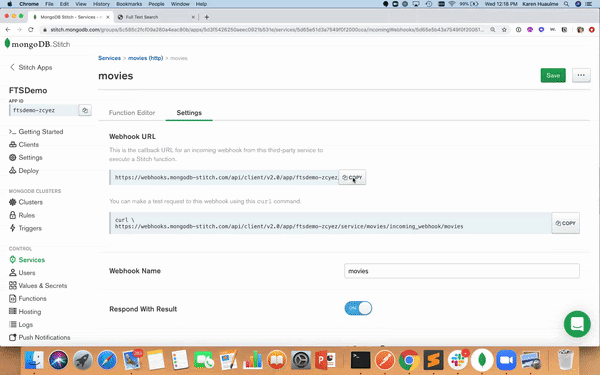The image size is (600, 375).
Task: Navigate to Services breadcrumb
Action: pyautogui.click(x=109, y=58)
